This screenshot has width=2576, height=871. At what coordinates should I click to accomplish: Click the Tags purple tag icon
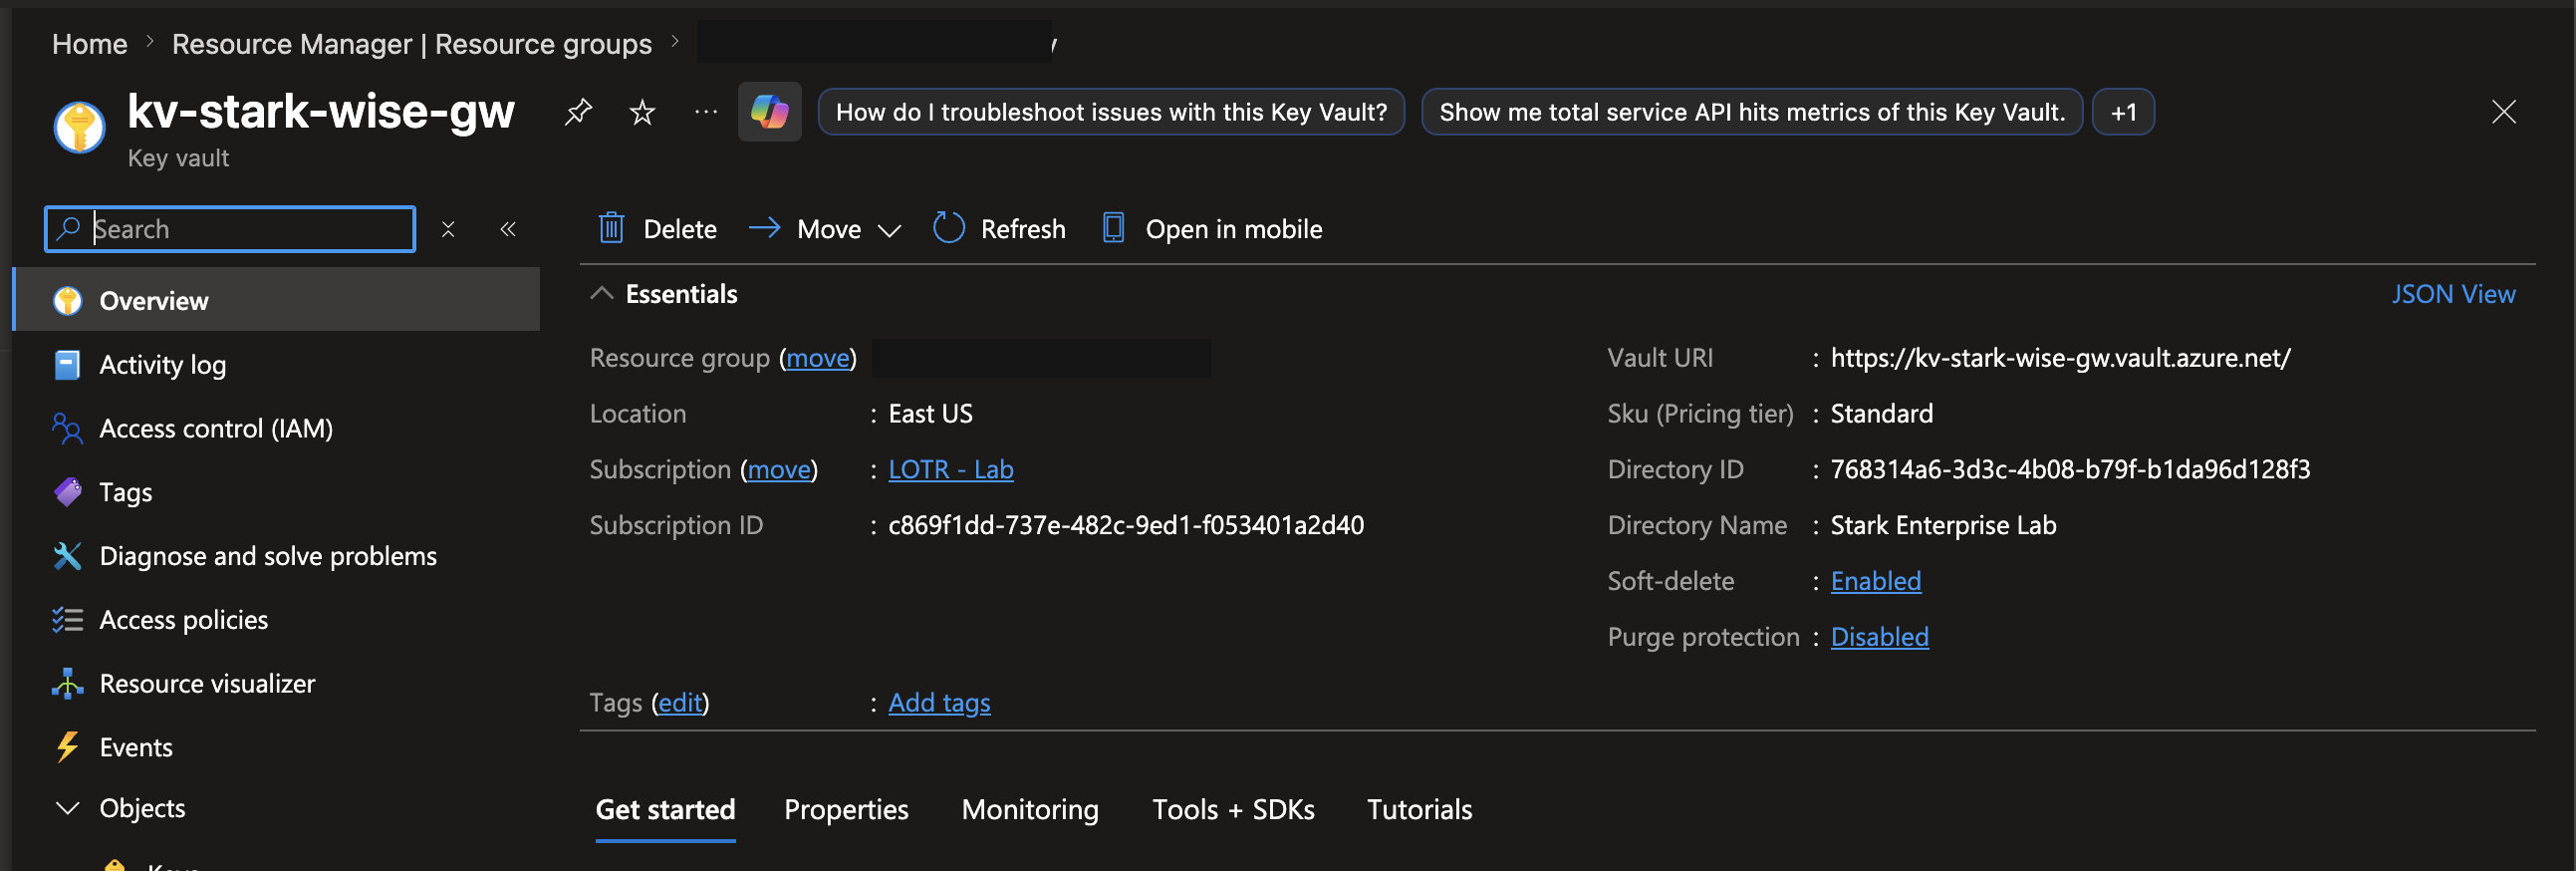click(x=67, y=492)
